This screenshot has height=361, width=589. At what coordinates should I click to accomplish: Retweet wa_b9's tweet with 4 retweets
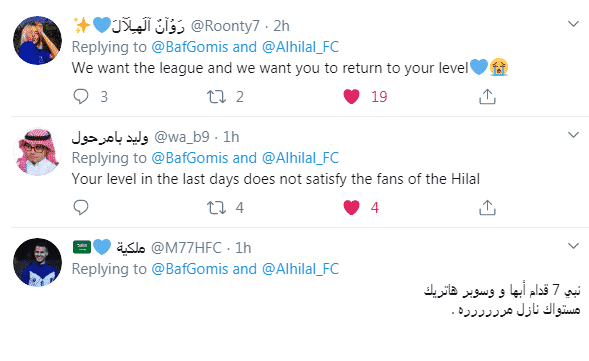tap(216, 207)
